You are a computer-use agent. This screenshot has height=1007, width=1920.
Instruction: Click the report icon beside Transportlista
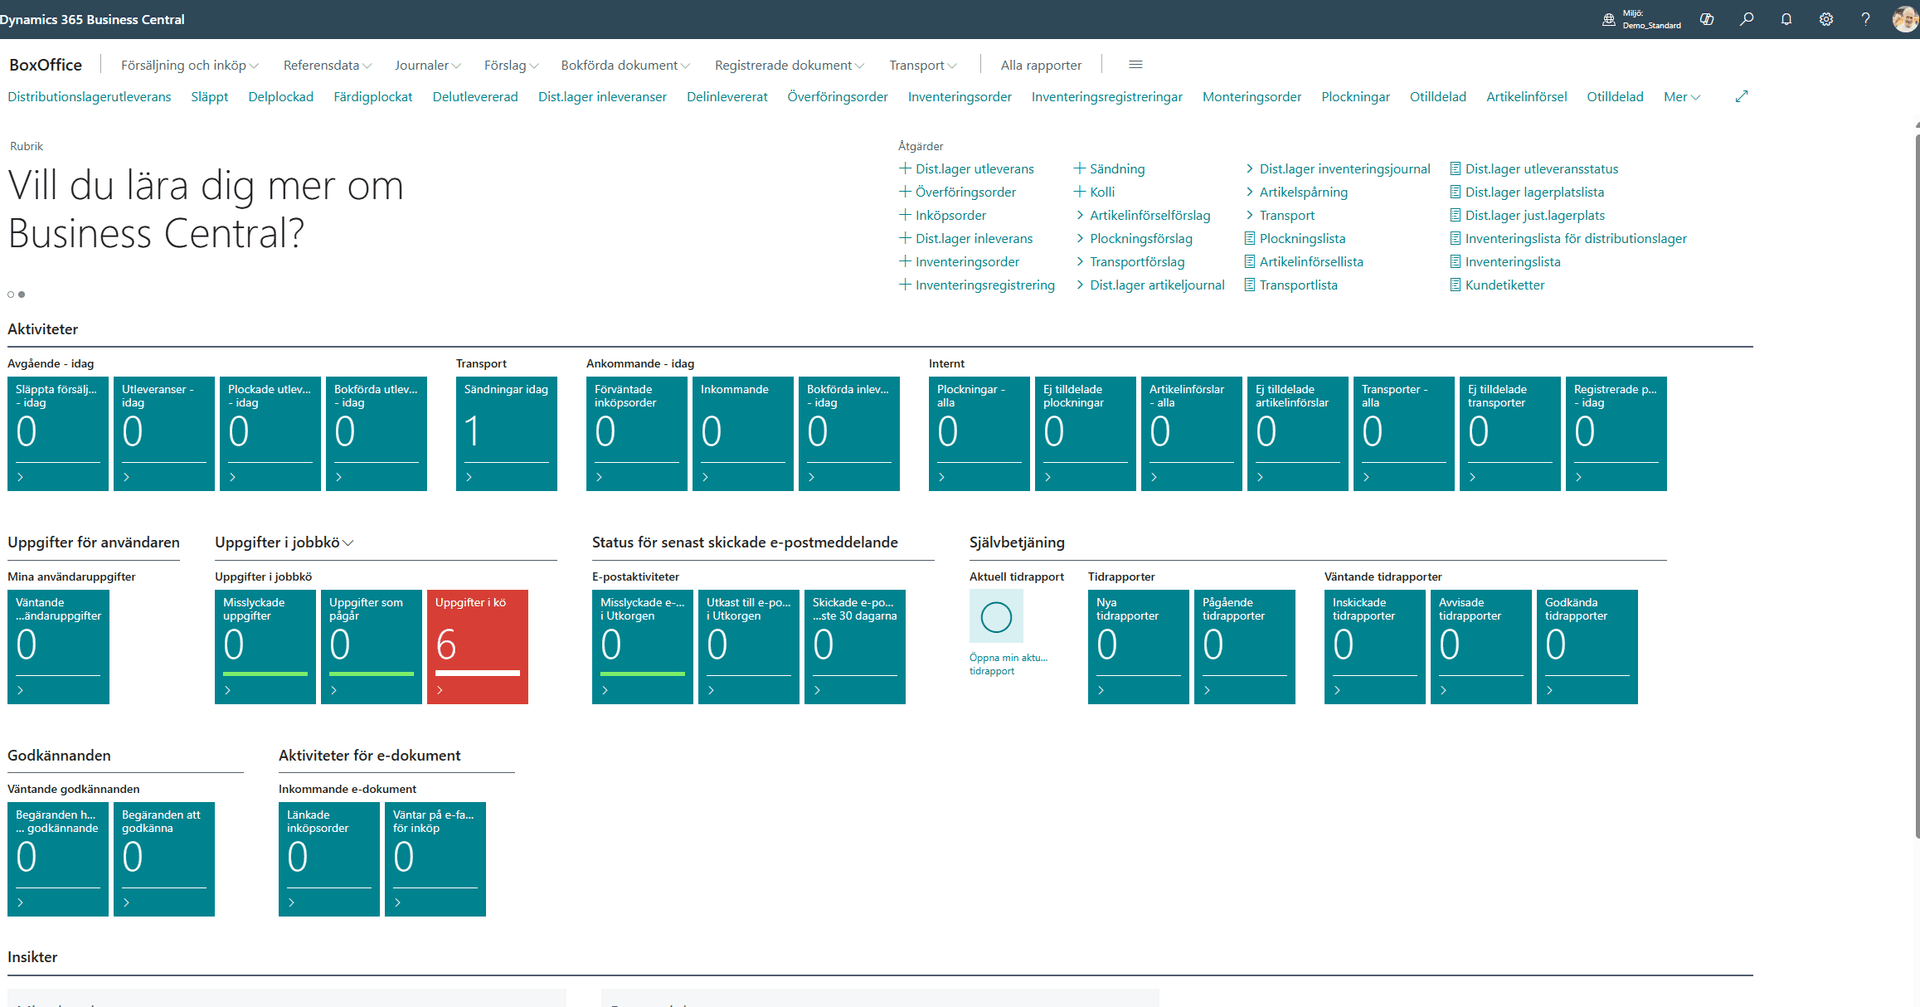1250,285
